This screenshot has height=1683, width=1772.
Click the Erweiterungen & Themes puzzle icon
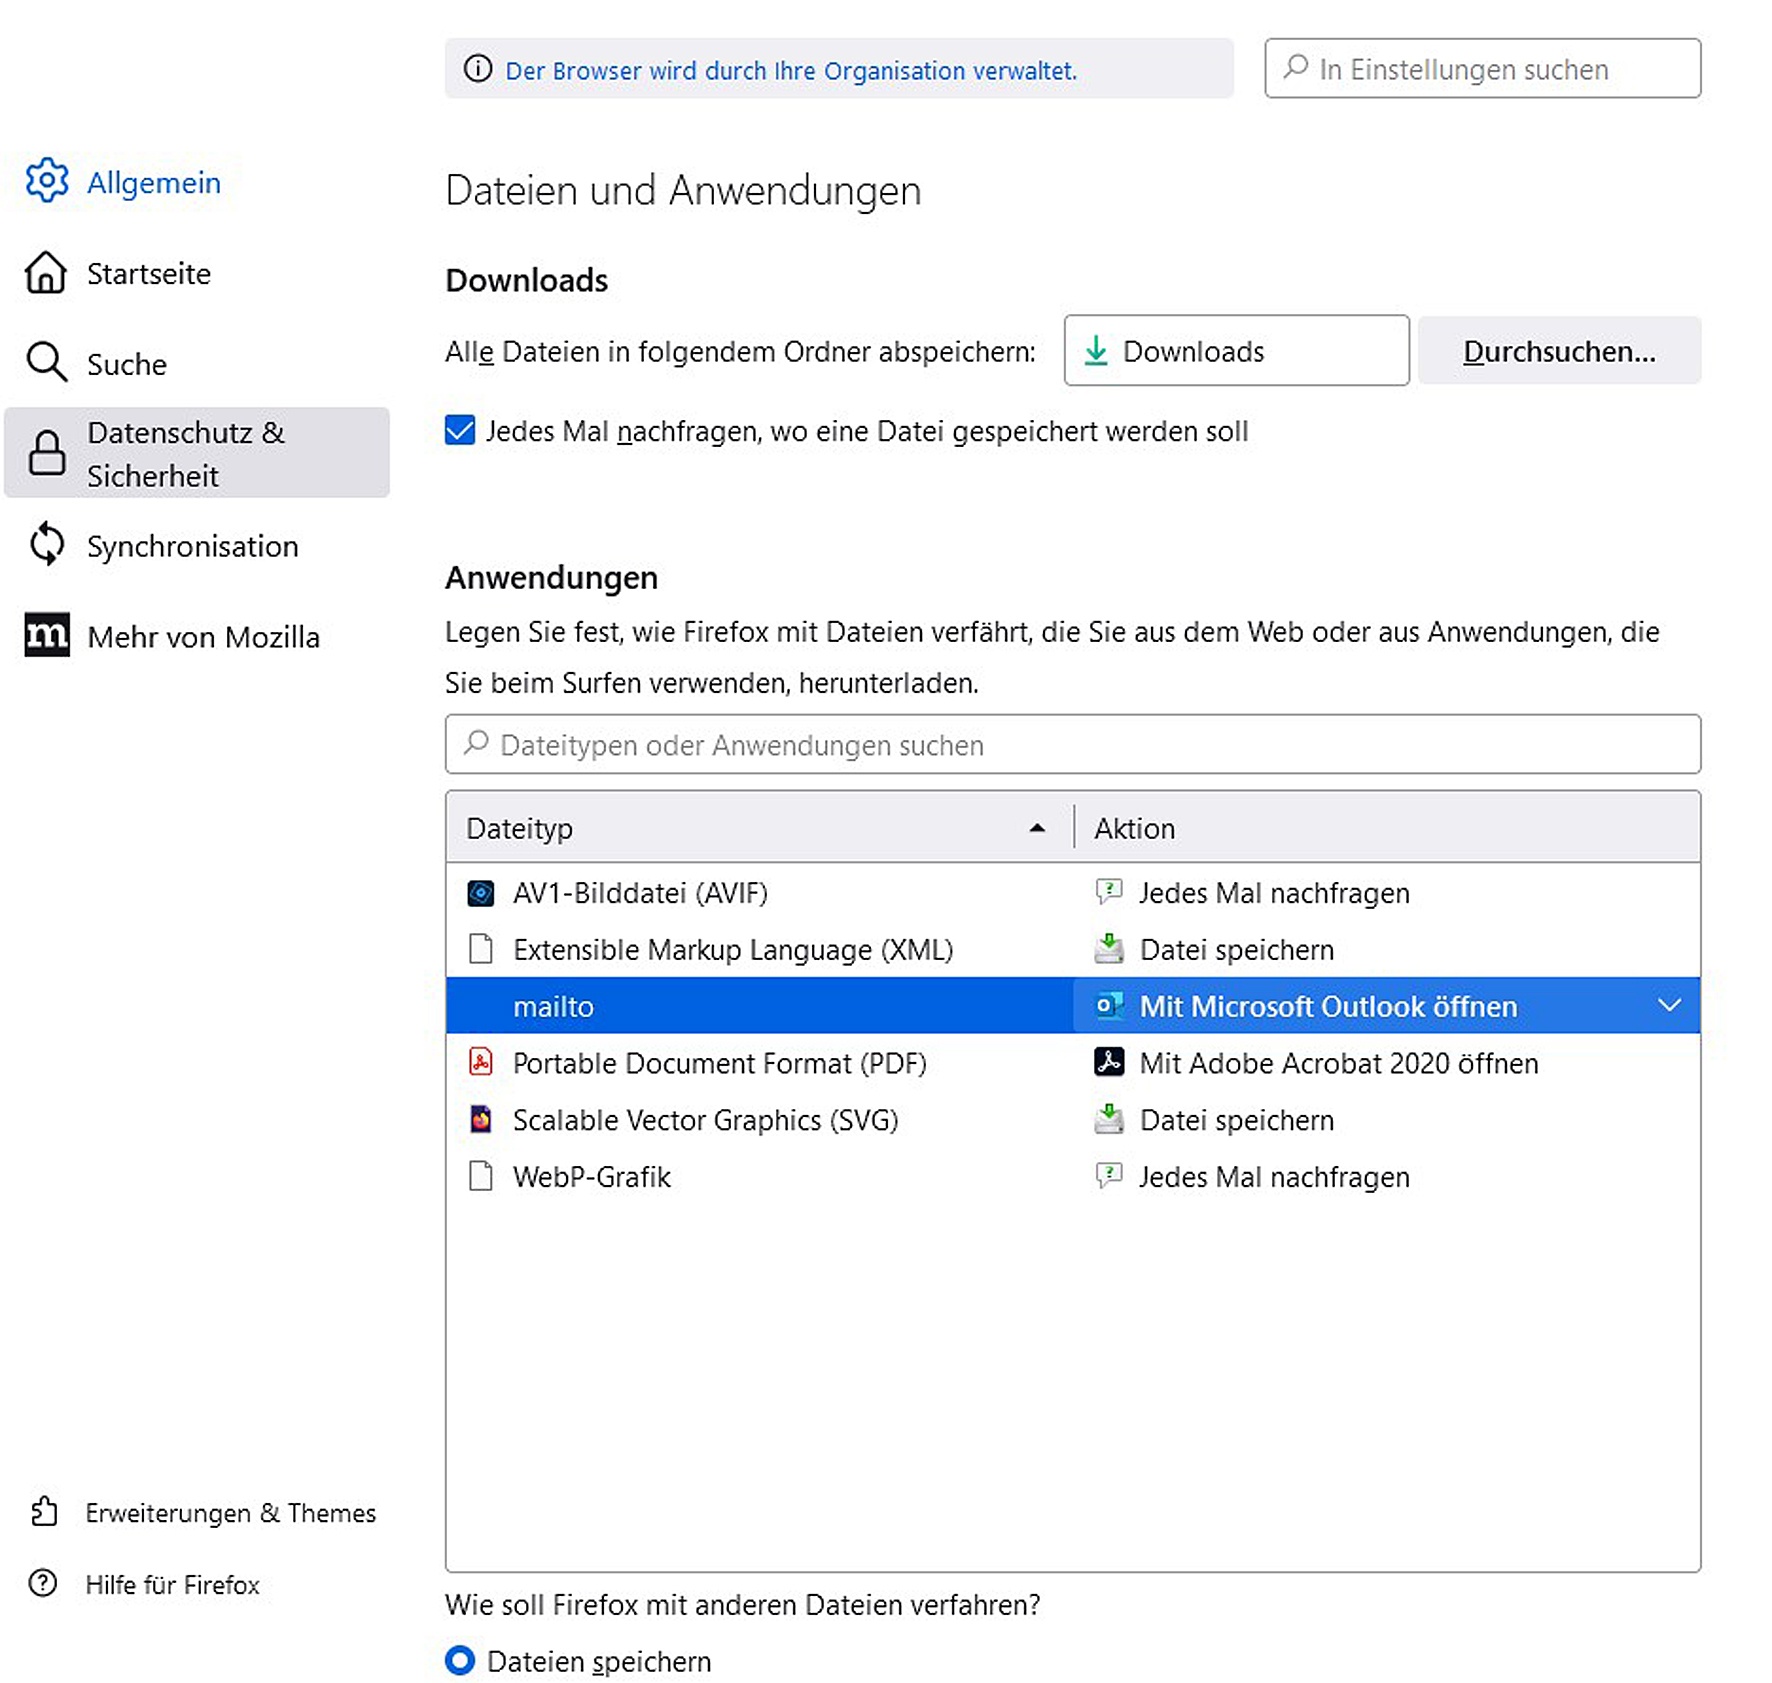44,1511
